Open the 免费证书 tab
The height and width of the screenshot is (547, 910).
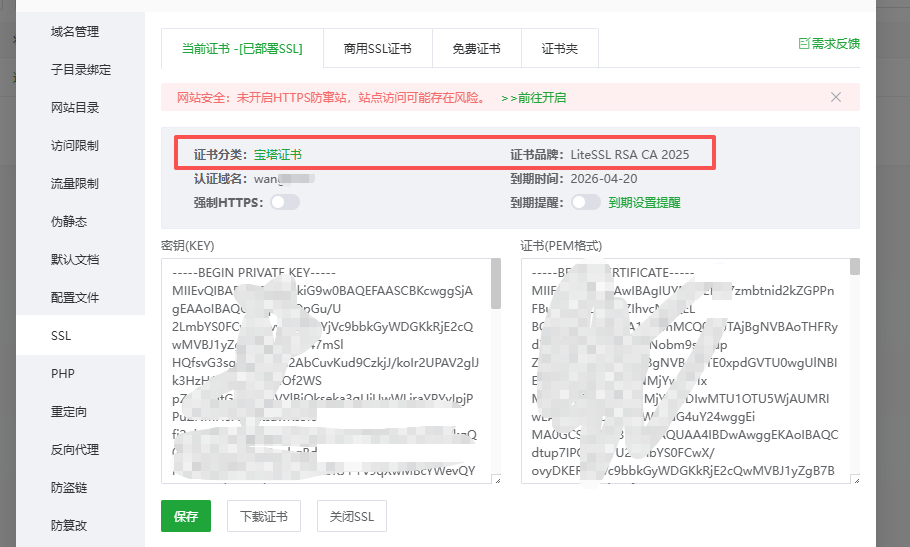pos(476,48)
